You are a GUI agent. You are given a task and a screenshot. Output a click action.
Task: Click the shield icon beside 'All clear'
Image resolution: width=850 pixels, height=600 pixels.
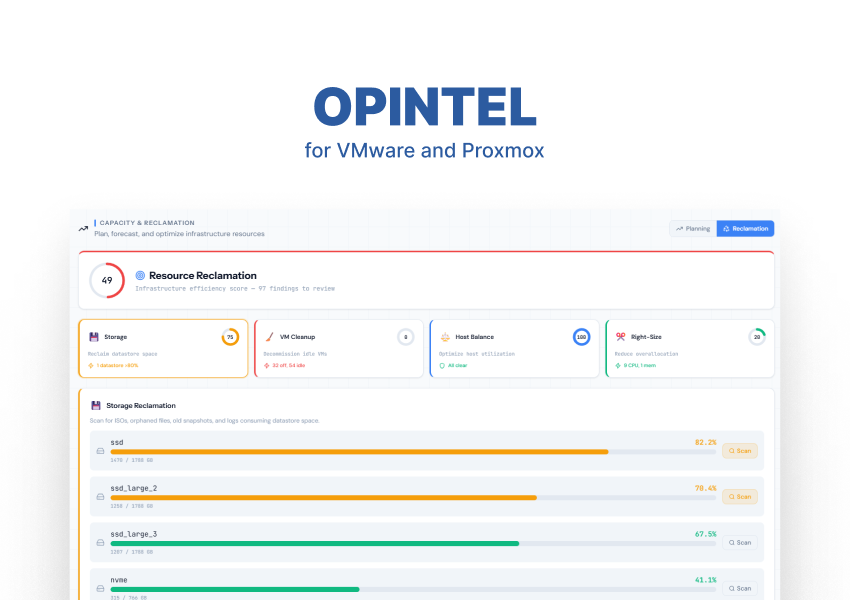(x=442, y=365)
